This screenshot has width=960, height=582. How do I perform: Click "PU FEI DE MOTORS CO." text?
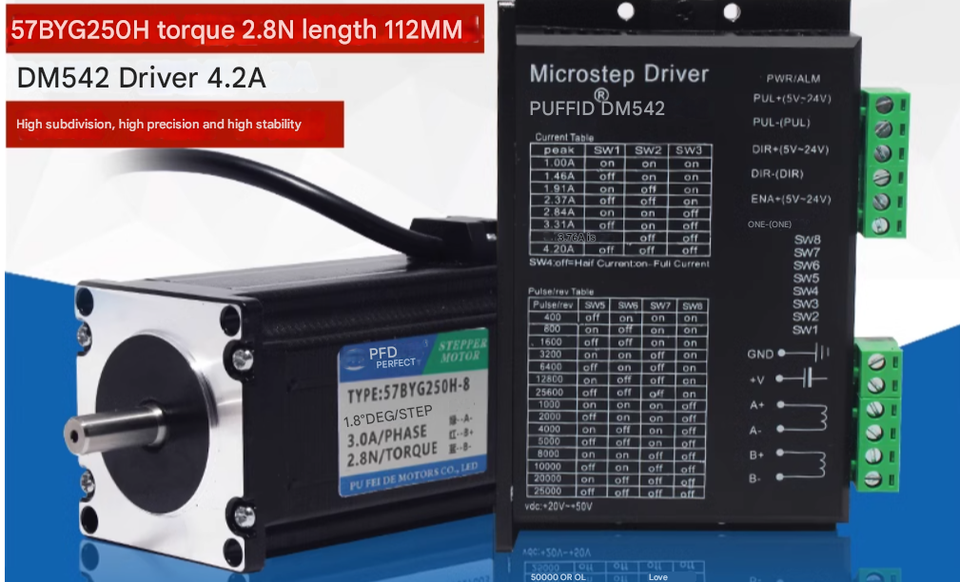(x=413, y=479)
